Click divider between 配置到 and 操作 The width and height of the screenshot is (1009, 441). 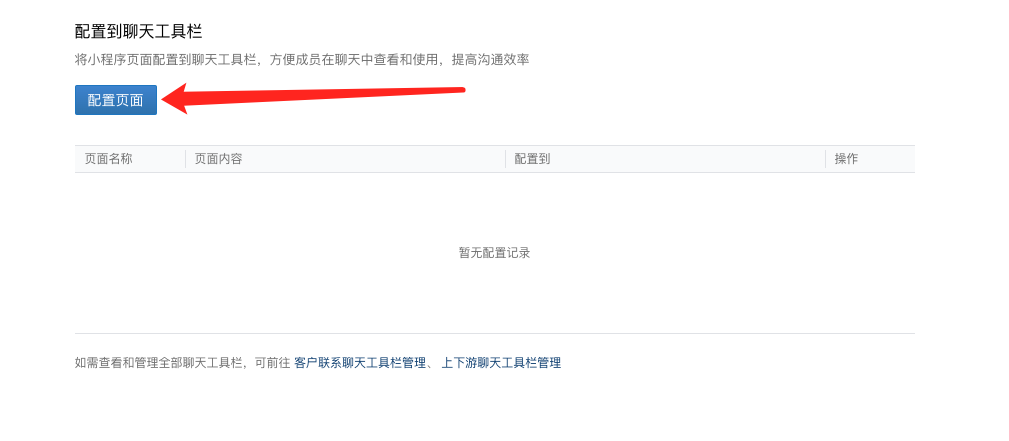pos(825,159)
